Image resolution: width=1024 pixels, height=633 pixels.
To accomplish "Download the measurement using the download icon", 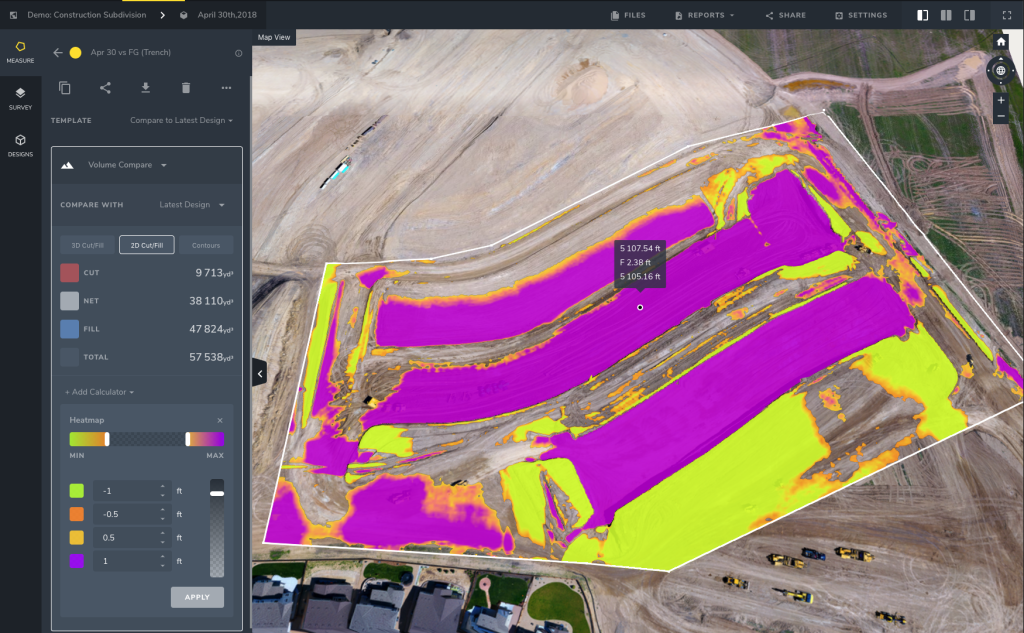I will point(145,88).
